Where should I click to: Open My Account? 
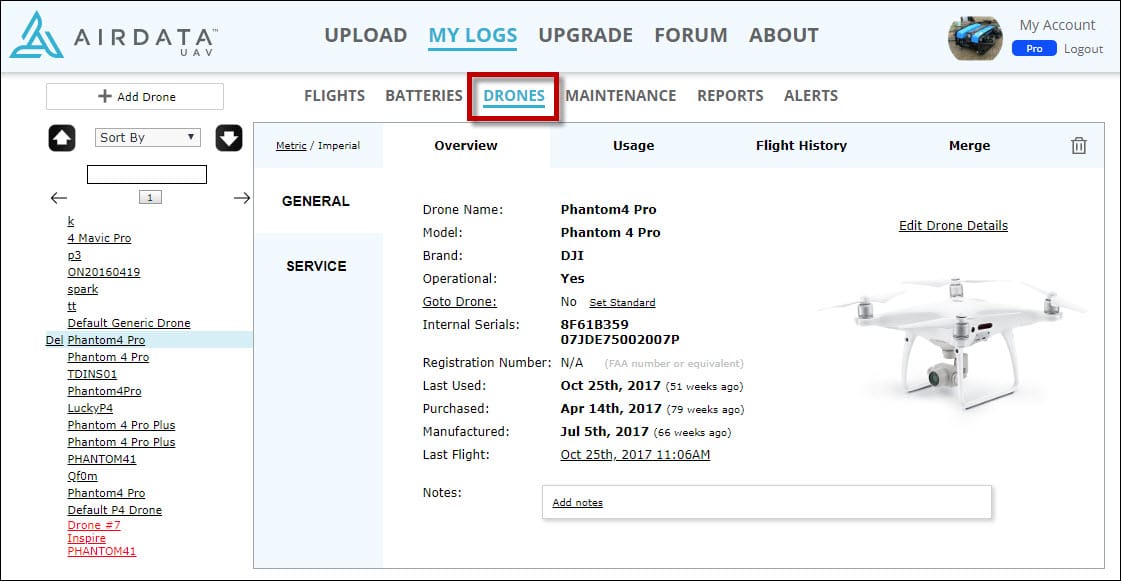[1057, 25]
